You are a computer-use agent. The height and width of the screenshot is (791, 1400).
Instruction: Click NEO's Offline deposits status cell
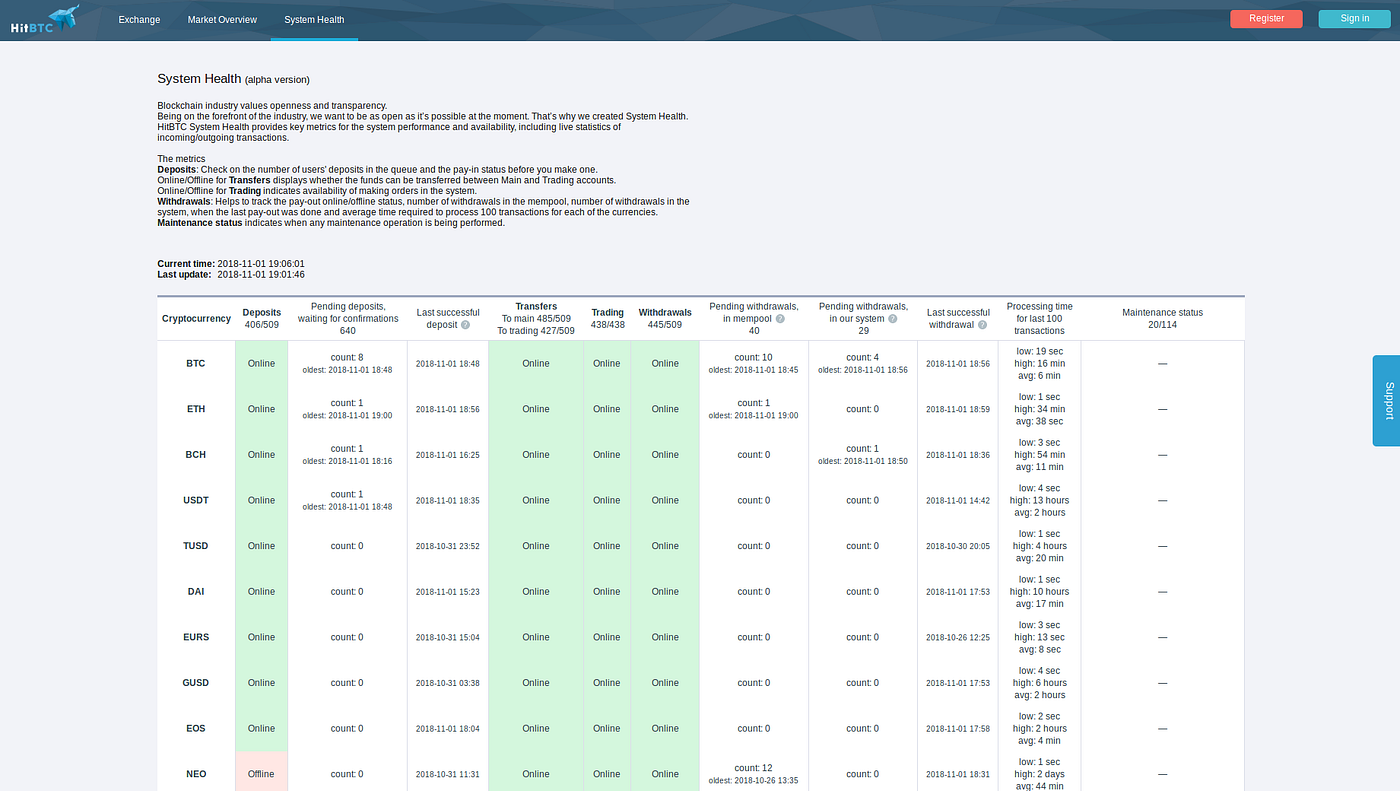[262, 772]
